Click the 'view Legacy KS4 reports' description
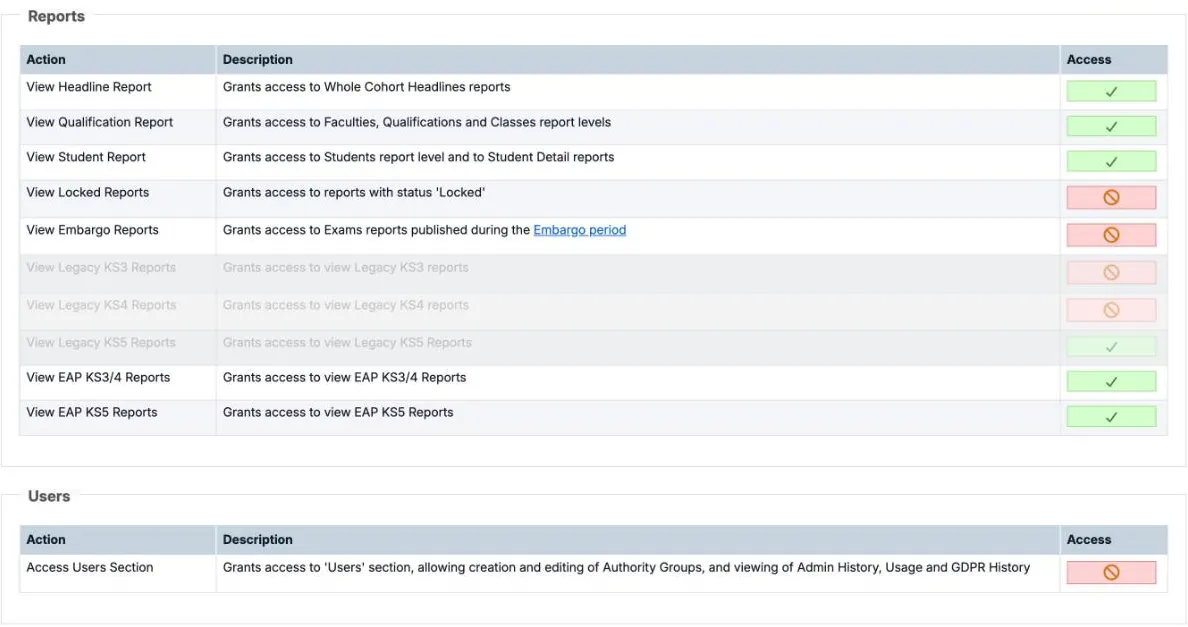Screen dimensions: 1188x627 click(x=345, y=305)
